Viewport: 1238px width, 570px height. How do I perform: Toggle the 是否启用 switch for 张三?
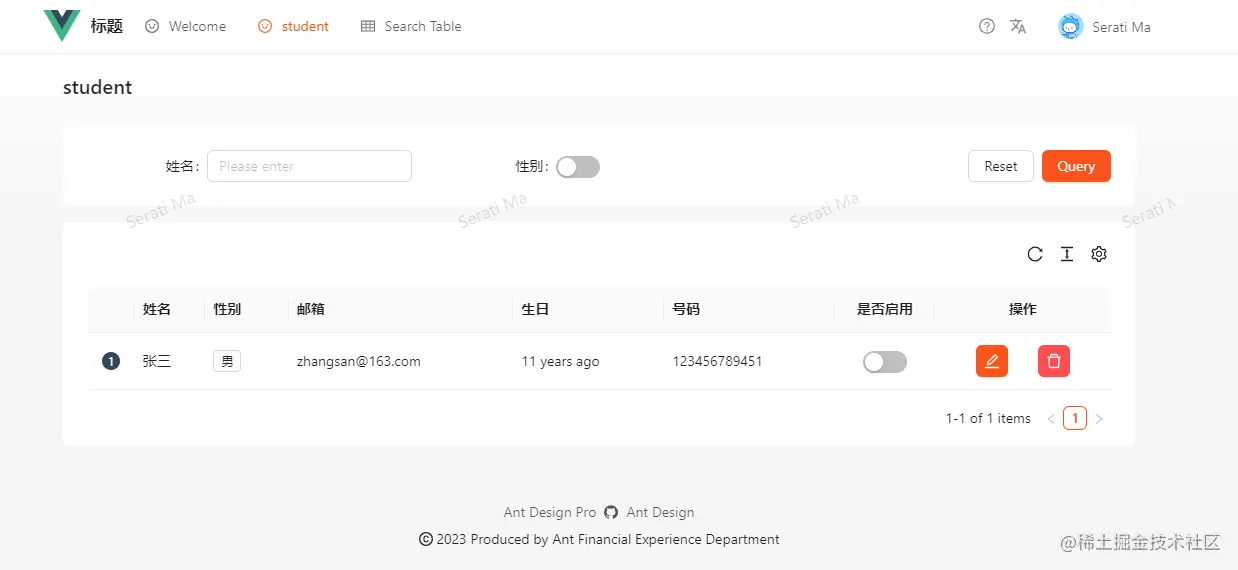(x=885, y=362)
